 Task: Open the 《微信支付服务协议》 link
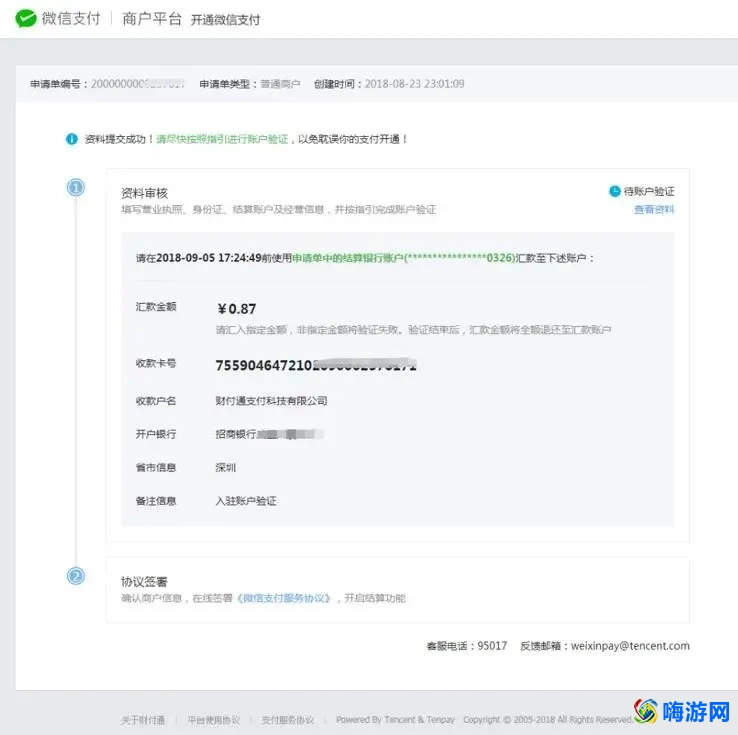[284, 598]
